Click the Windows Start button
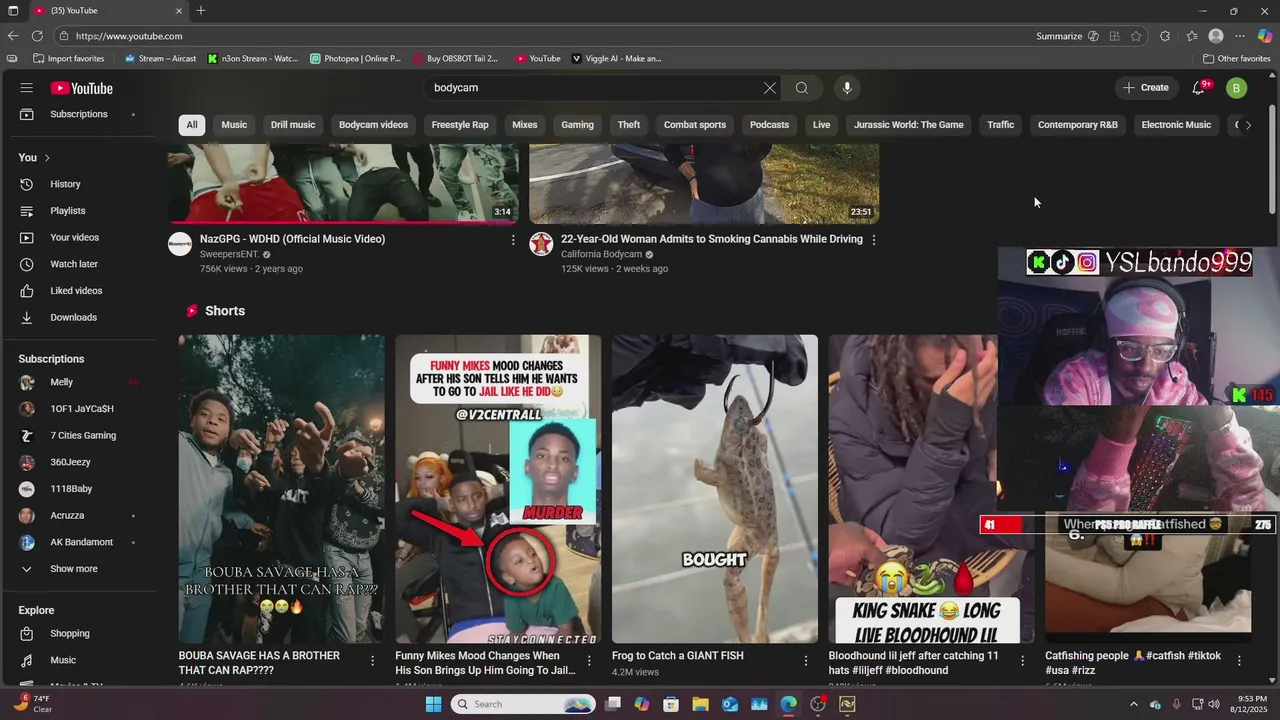The image size is (1280, 720). [x=433, y=704]
